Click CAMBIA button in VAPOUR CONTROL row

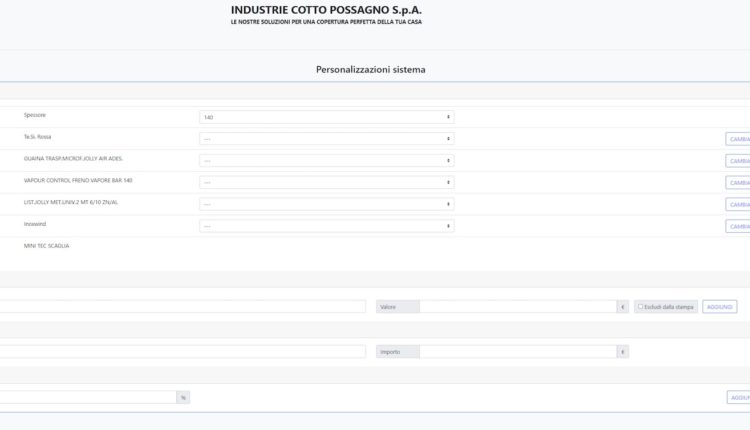[x=738, y=183]
